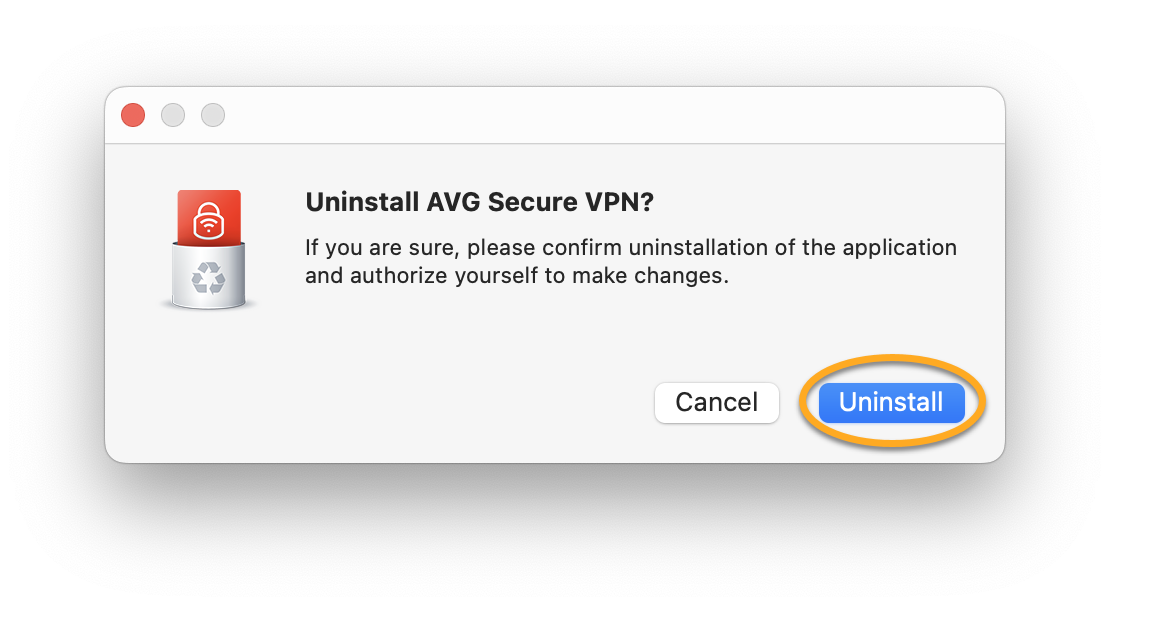The height and width of the screenshot is (621, 1167).
Task: Click the shadow beneath the trash can icon
Action: click(209, 306)
